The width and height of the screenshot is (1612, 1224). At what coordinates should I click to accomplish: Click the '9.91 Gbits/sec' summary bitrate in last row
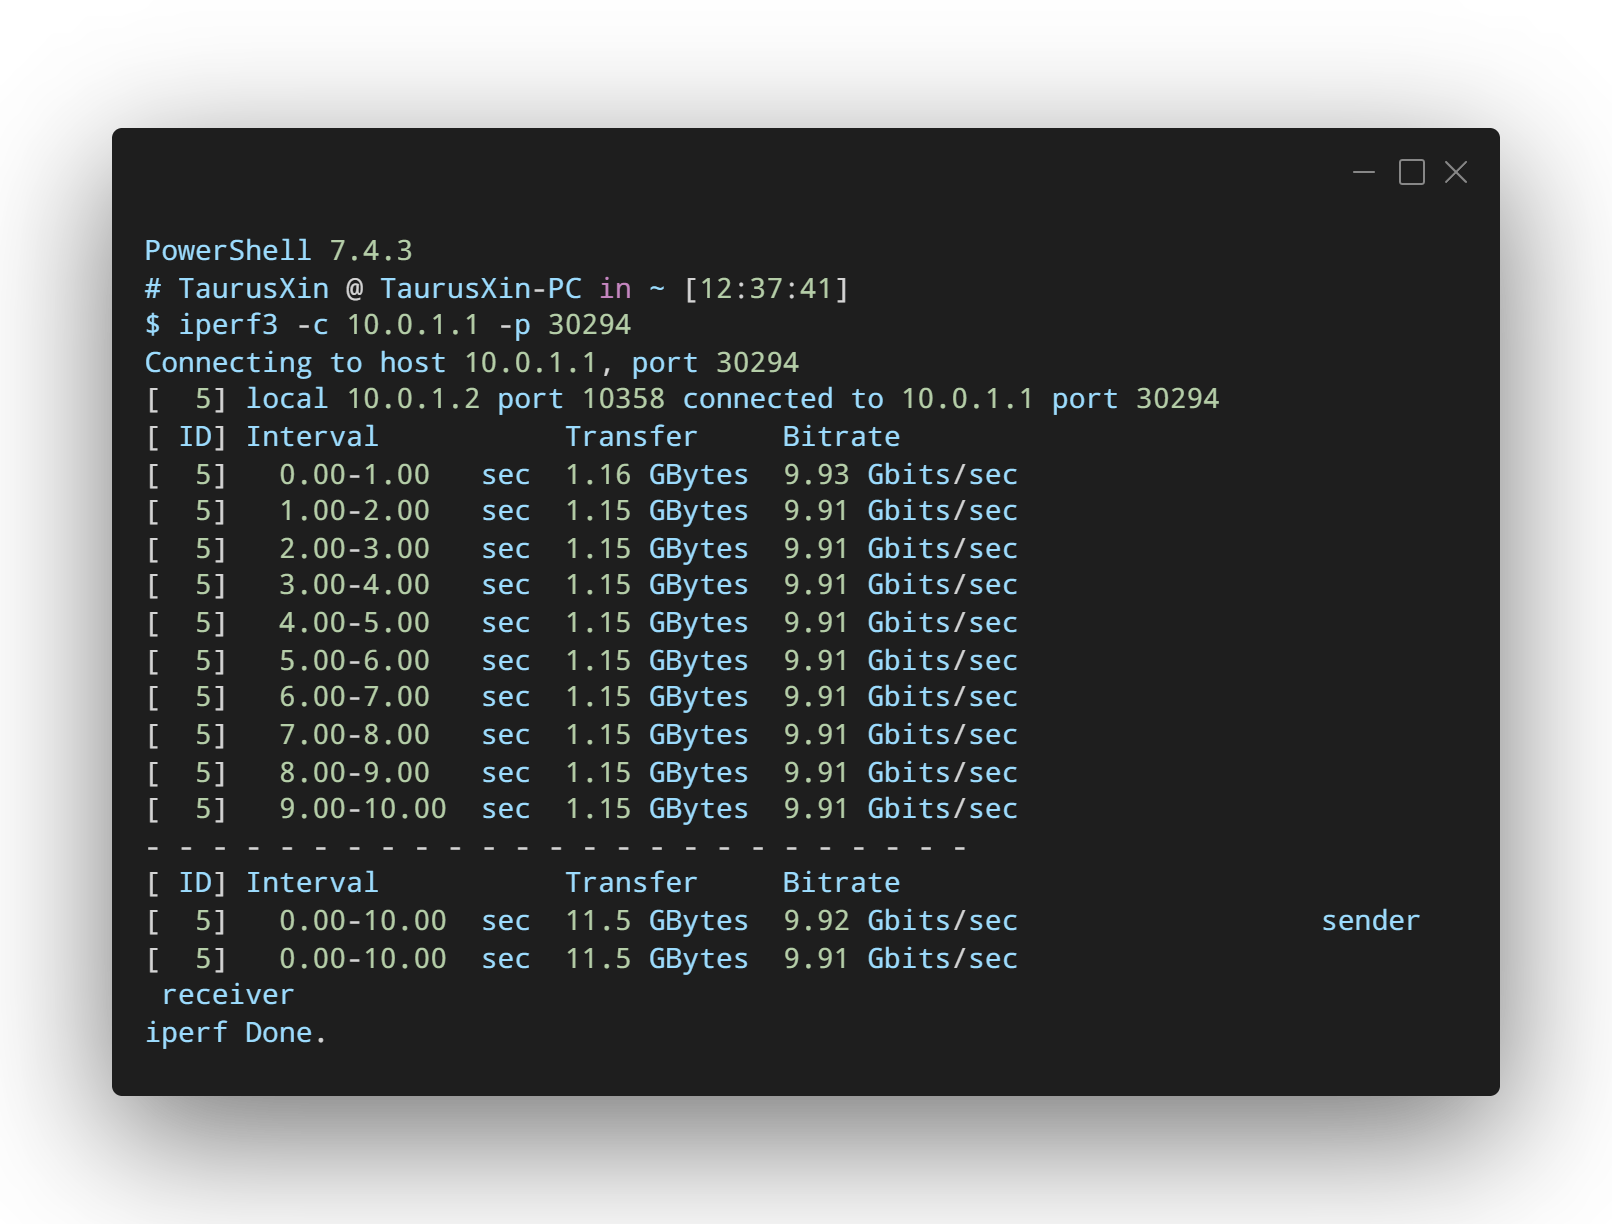coord(900,958)
